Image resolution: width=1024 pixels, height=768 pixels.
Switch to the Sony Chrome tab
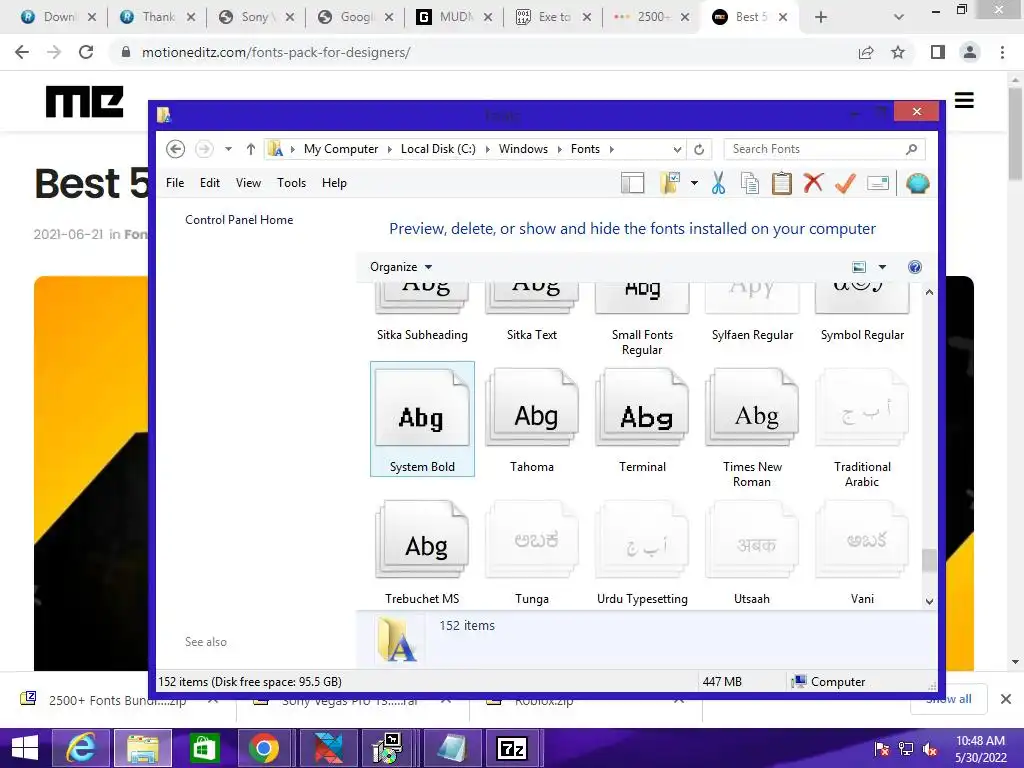click(255, 17)
